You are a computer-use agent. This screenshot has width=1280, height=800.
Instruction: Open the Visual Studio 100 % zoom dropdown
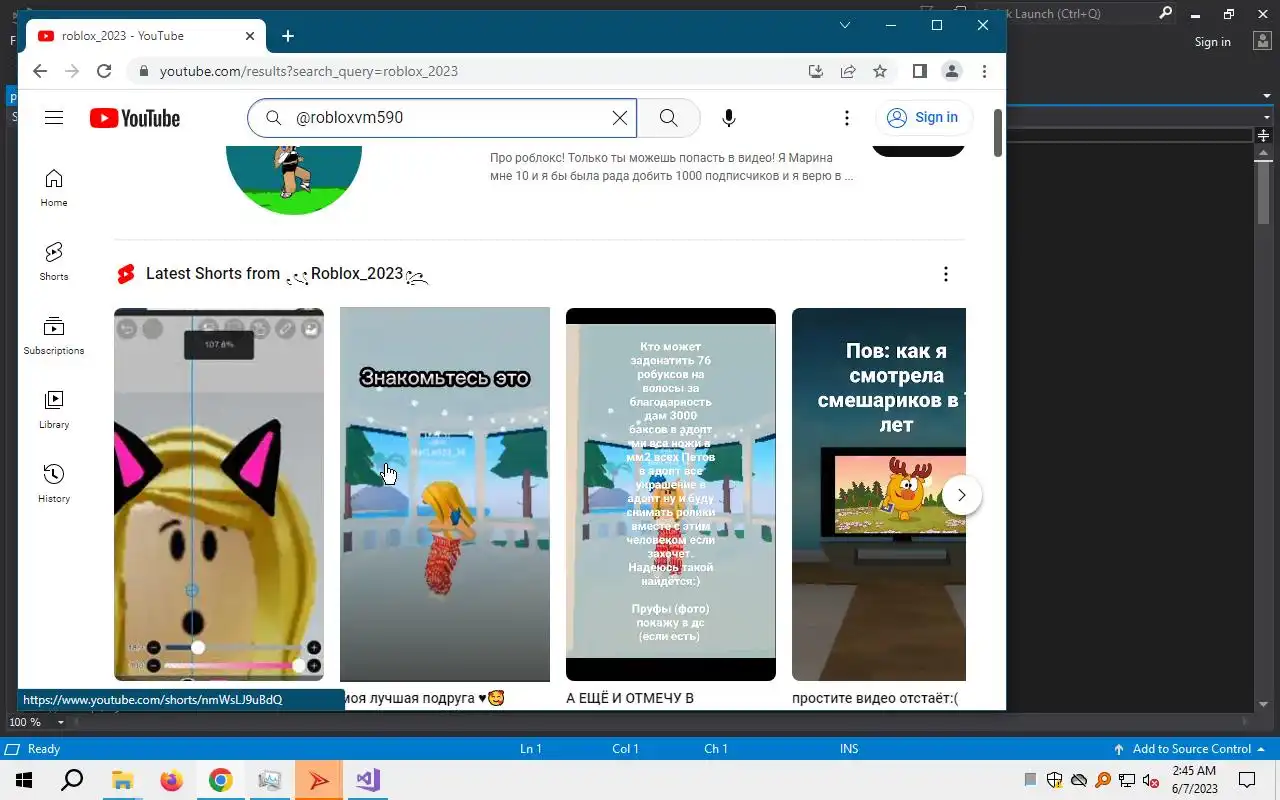click(60, 722)
